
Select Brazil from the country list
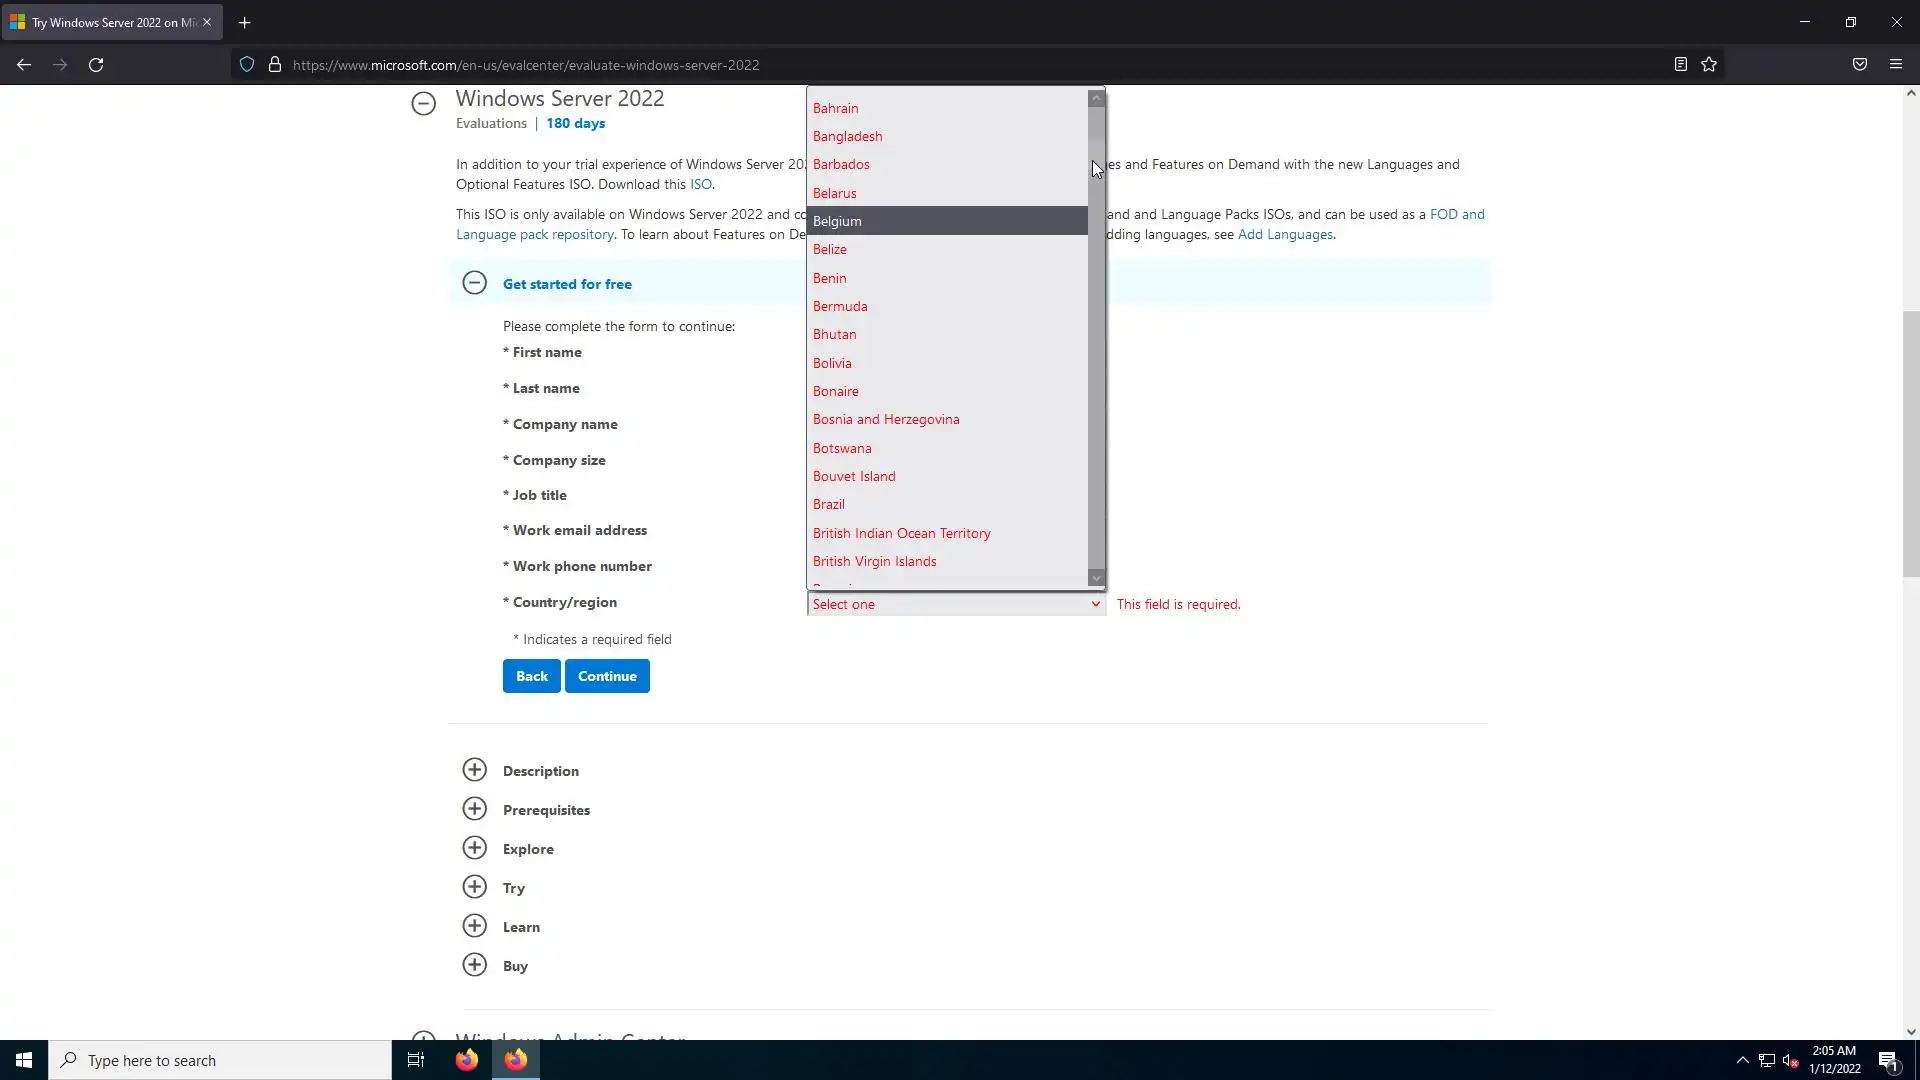point(829,504)
